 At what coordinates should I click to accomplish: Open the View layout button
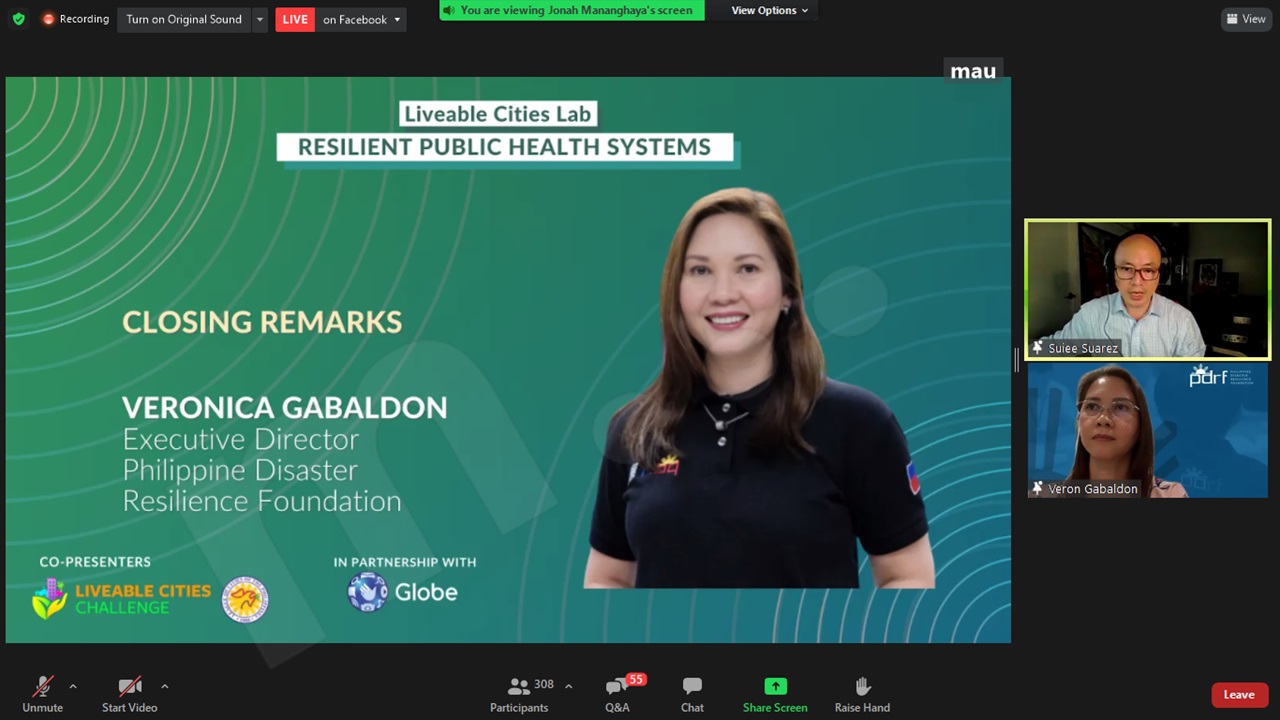click(x=1246, y=19)
